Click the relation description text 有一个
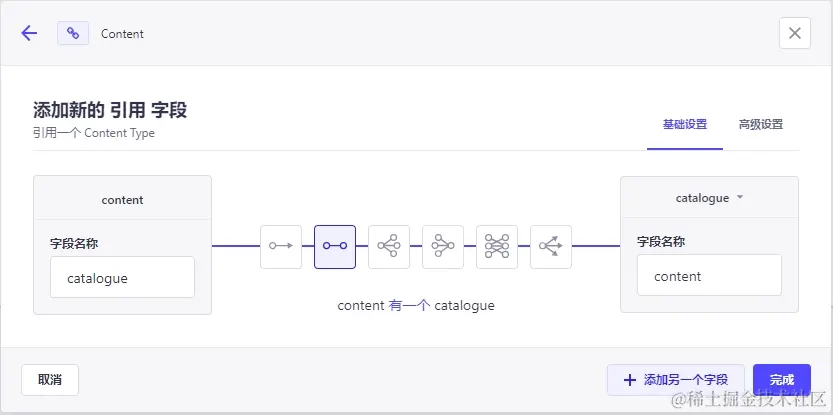The height and width of the screenshot is (415, 833). point(409,306)
